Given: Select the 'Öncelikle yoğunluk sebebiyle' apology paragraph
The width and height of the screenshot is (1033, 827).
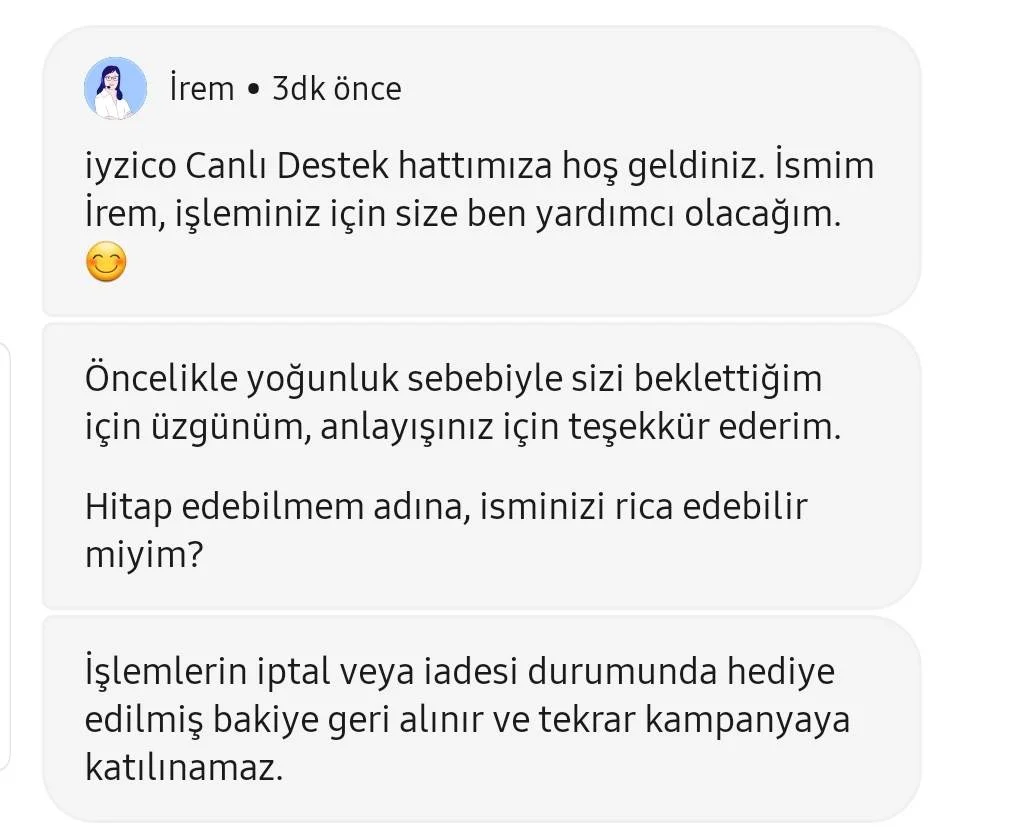Looking at the screenshot, I should pos(462,403).
